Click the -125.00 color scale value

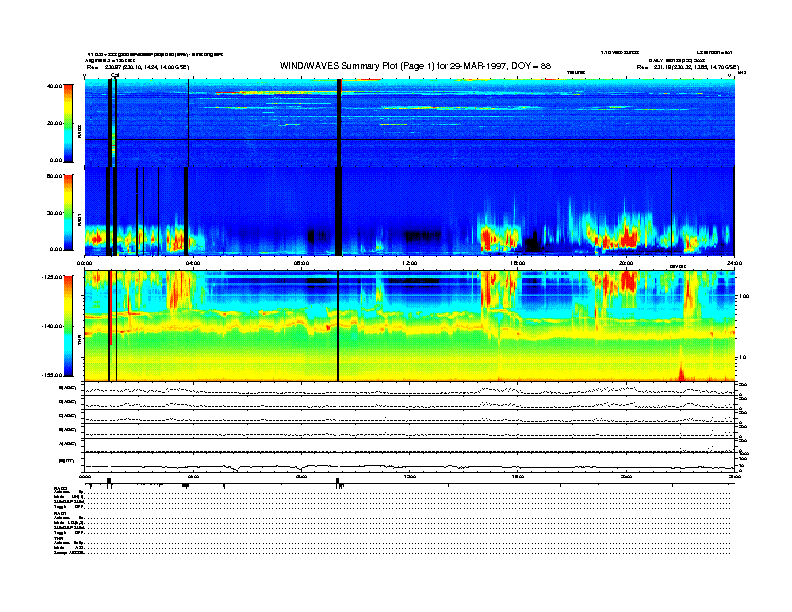[52, 277]
